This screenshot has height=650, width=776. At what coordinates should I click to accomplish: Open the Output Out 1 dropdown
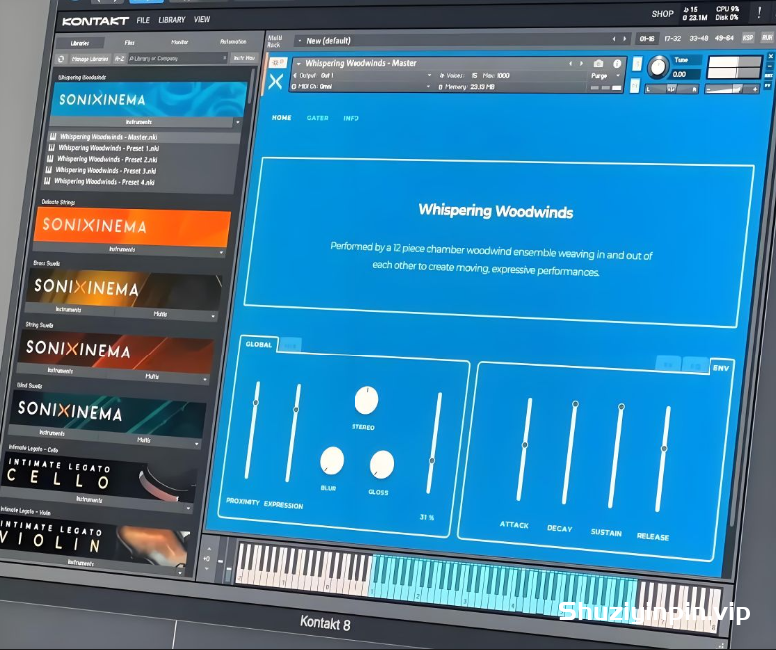(x=363, y=76)
